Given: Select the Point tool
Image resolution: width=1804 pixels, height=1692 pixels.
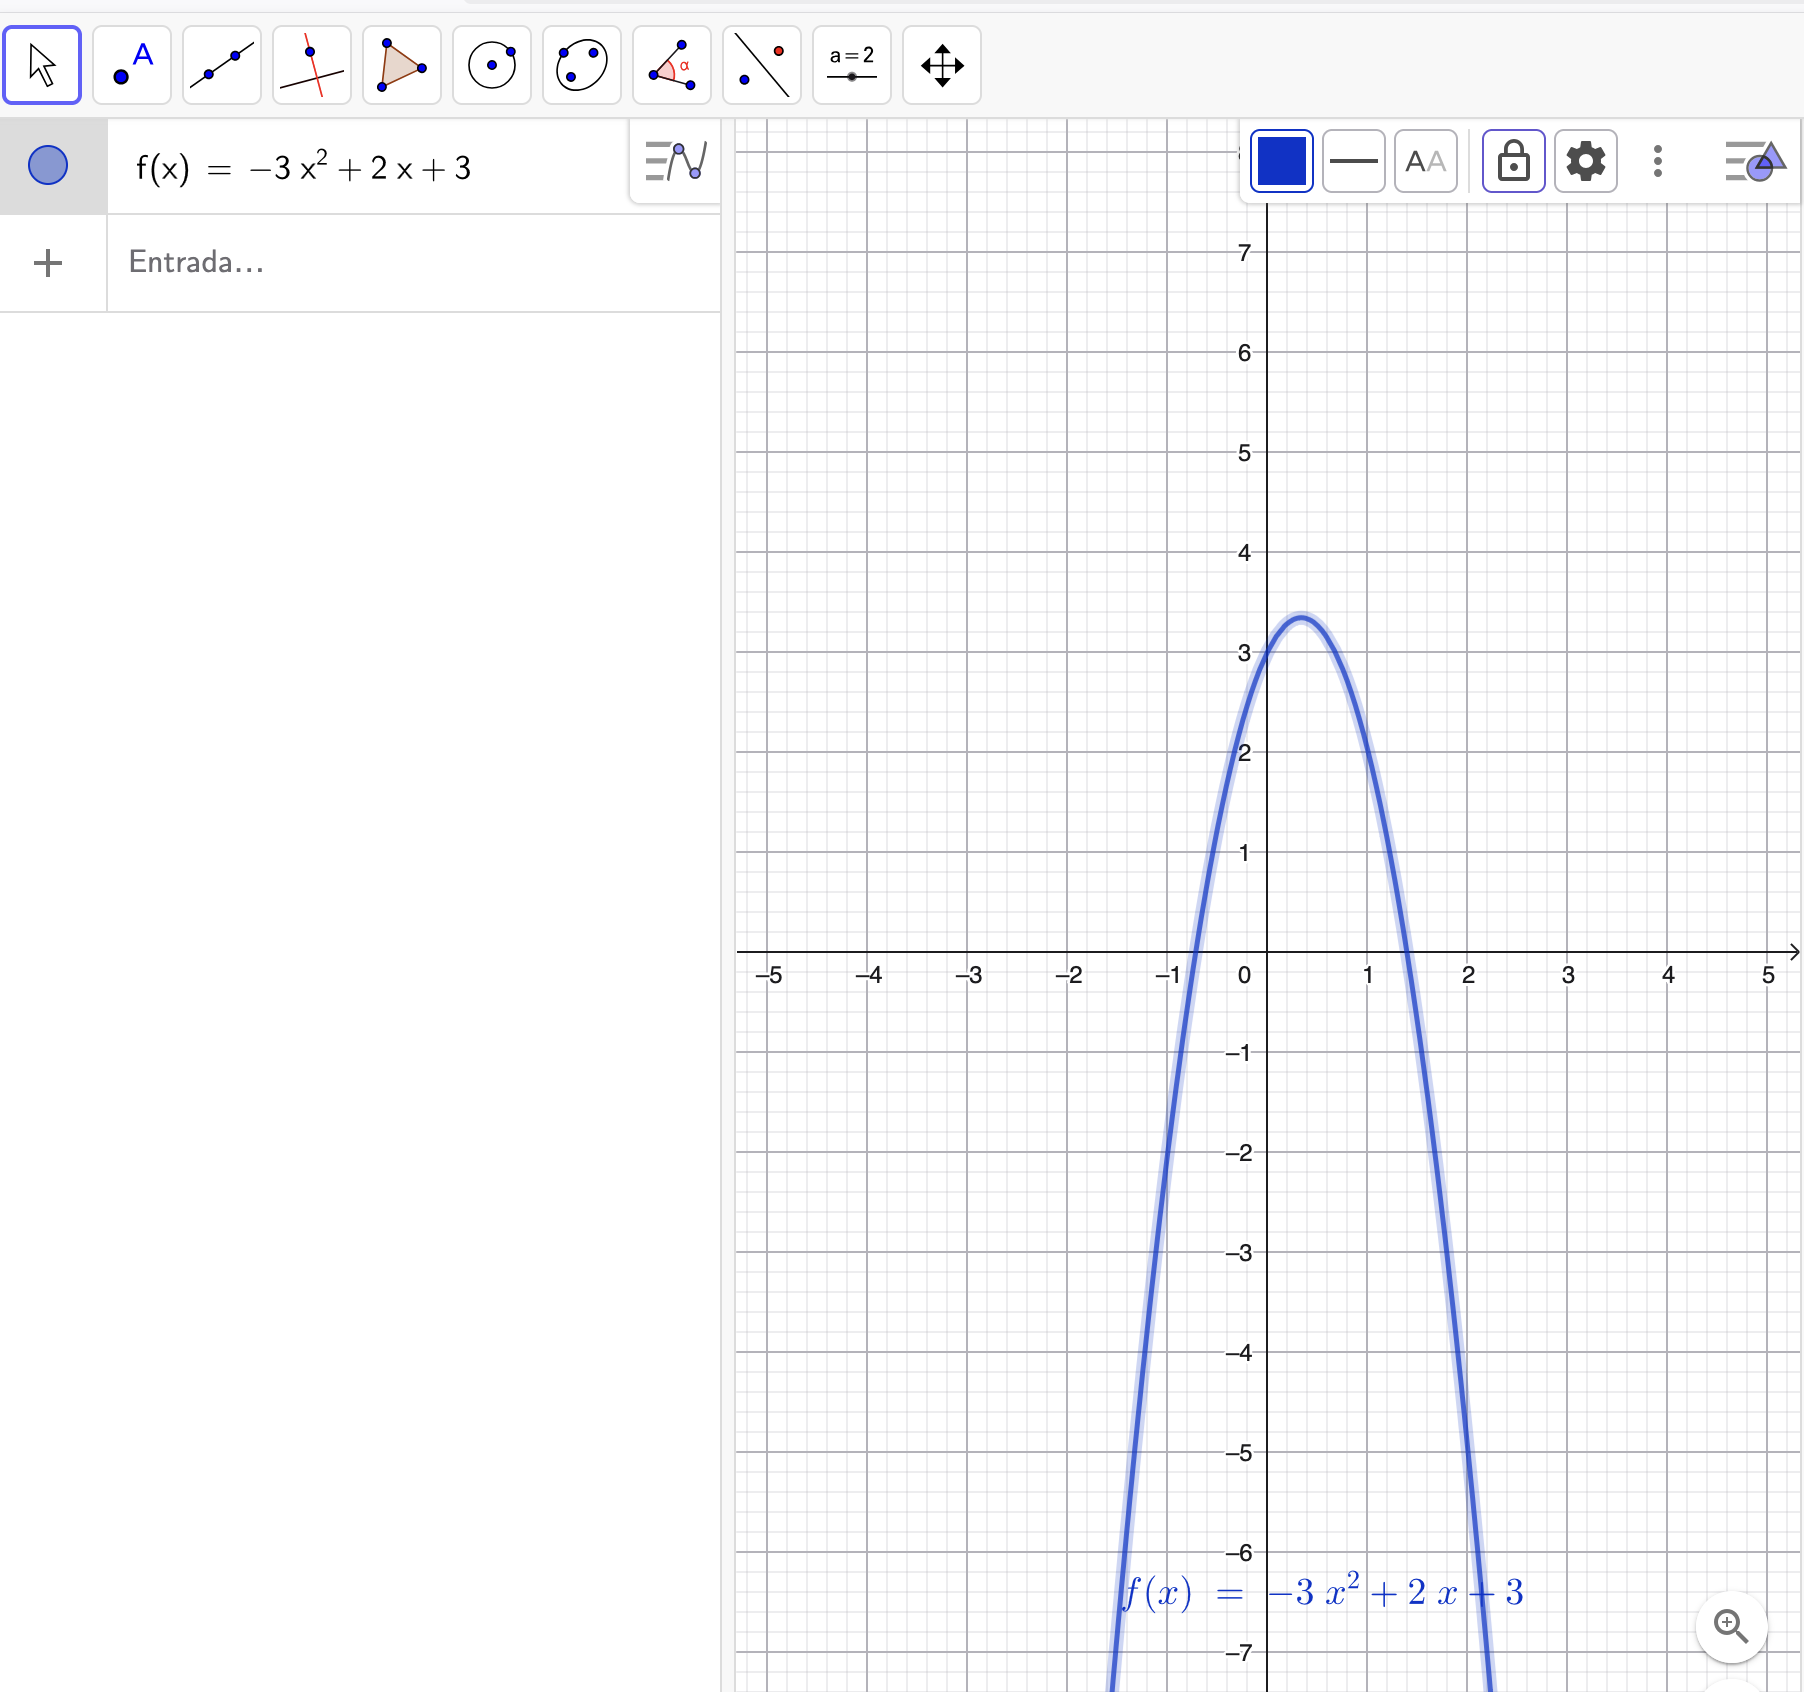Looking at the screenshot, I should [x=132, y=66].
